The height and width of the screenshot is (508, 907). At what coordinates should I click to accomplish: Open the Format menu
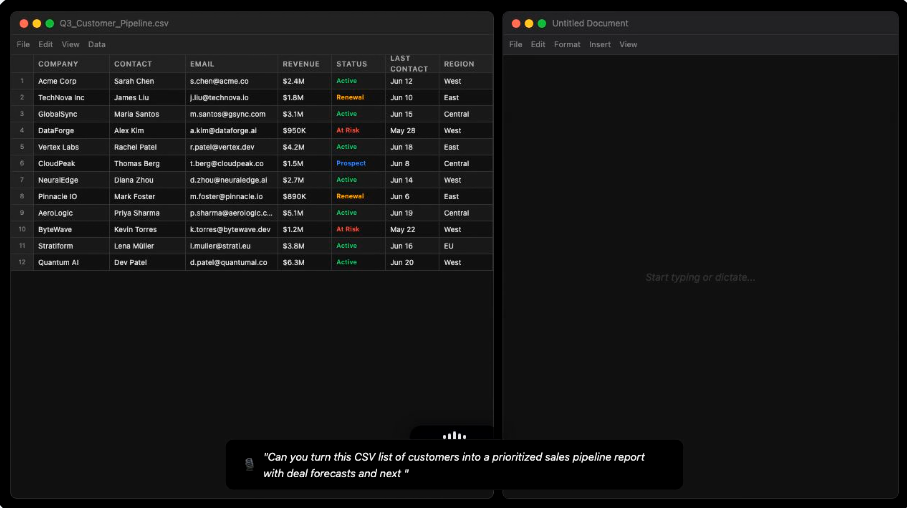pos(567,44)
